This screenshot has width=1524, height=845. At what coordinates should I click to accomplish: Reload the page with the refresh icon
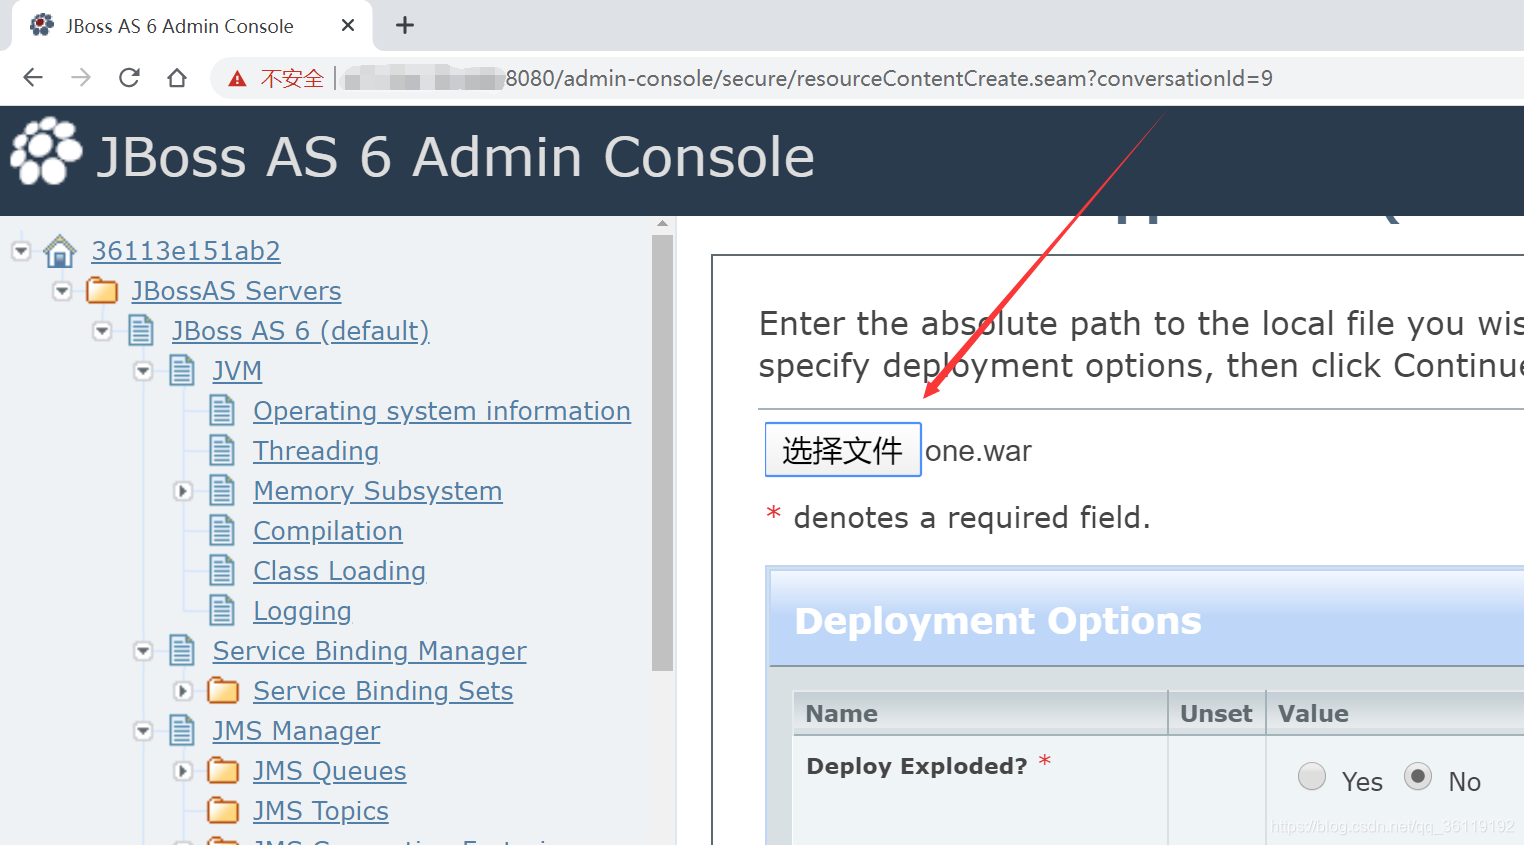[129, 78]
